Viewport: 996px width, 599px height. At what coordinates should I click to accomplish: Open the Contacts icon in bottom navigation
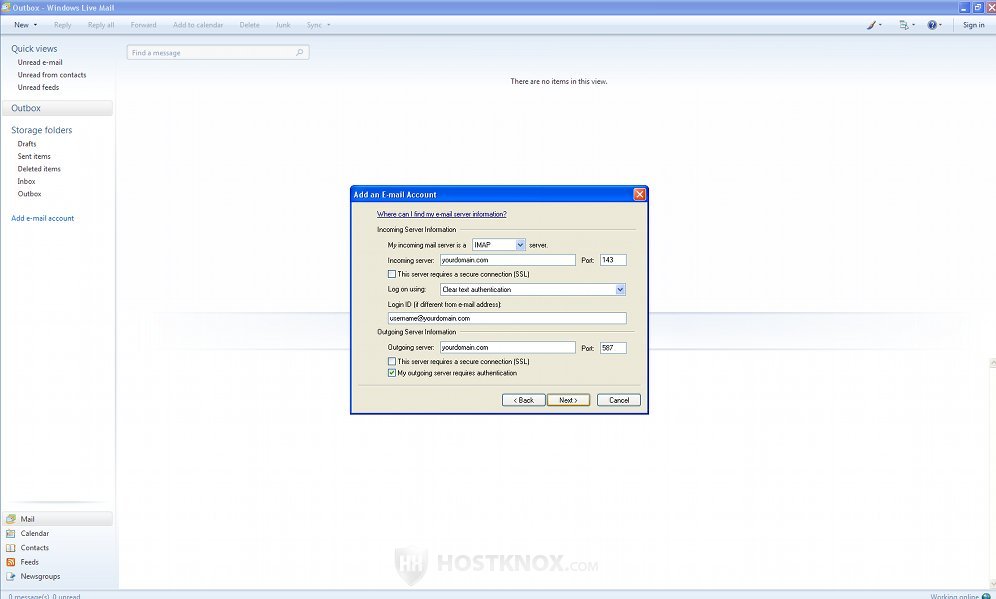[x=11, y=548]
